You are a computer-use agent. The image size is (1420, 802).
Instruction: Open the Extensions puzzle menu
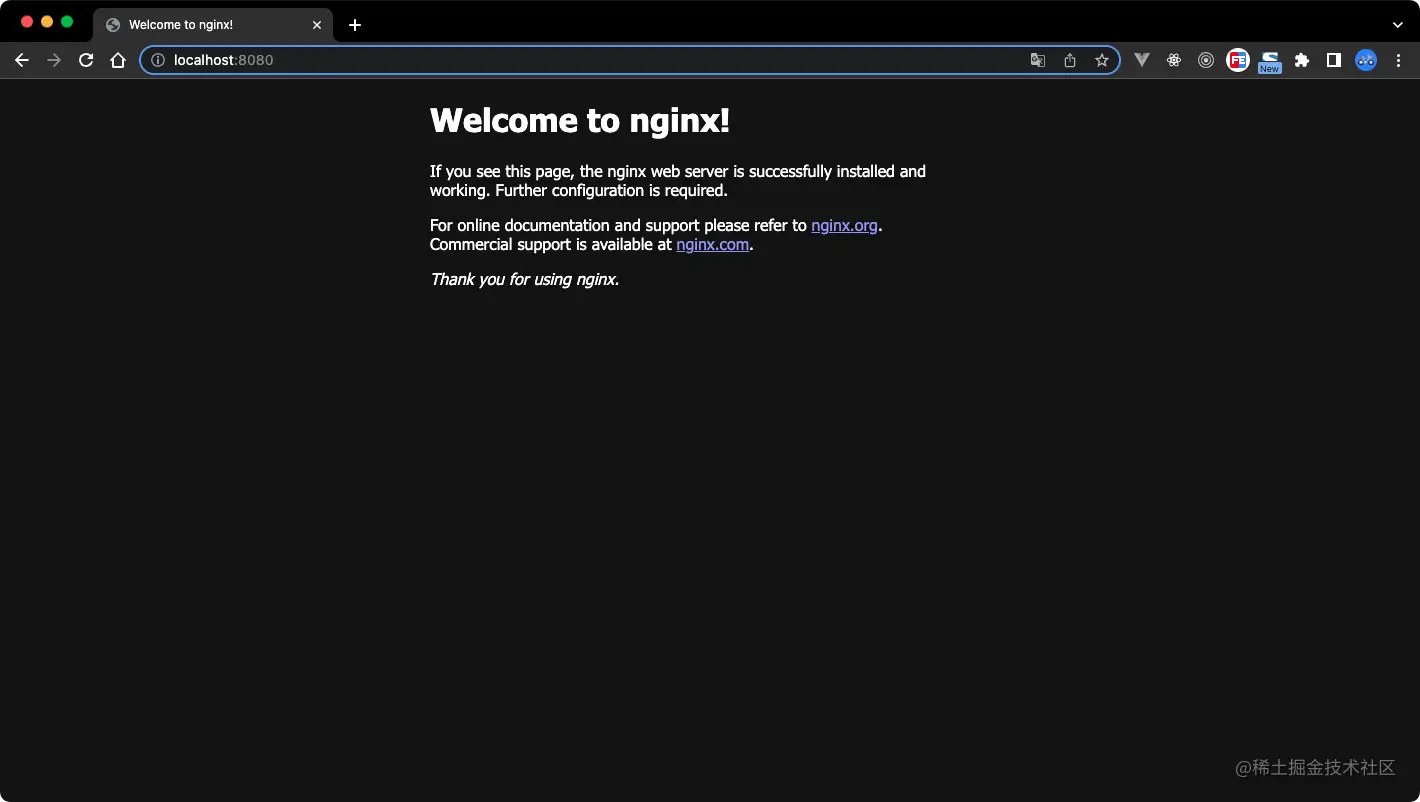(1302, 60)
